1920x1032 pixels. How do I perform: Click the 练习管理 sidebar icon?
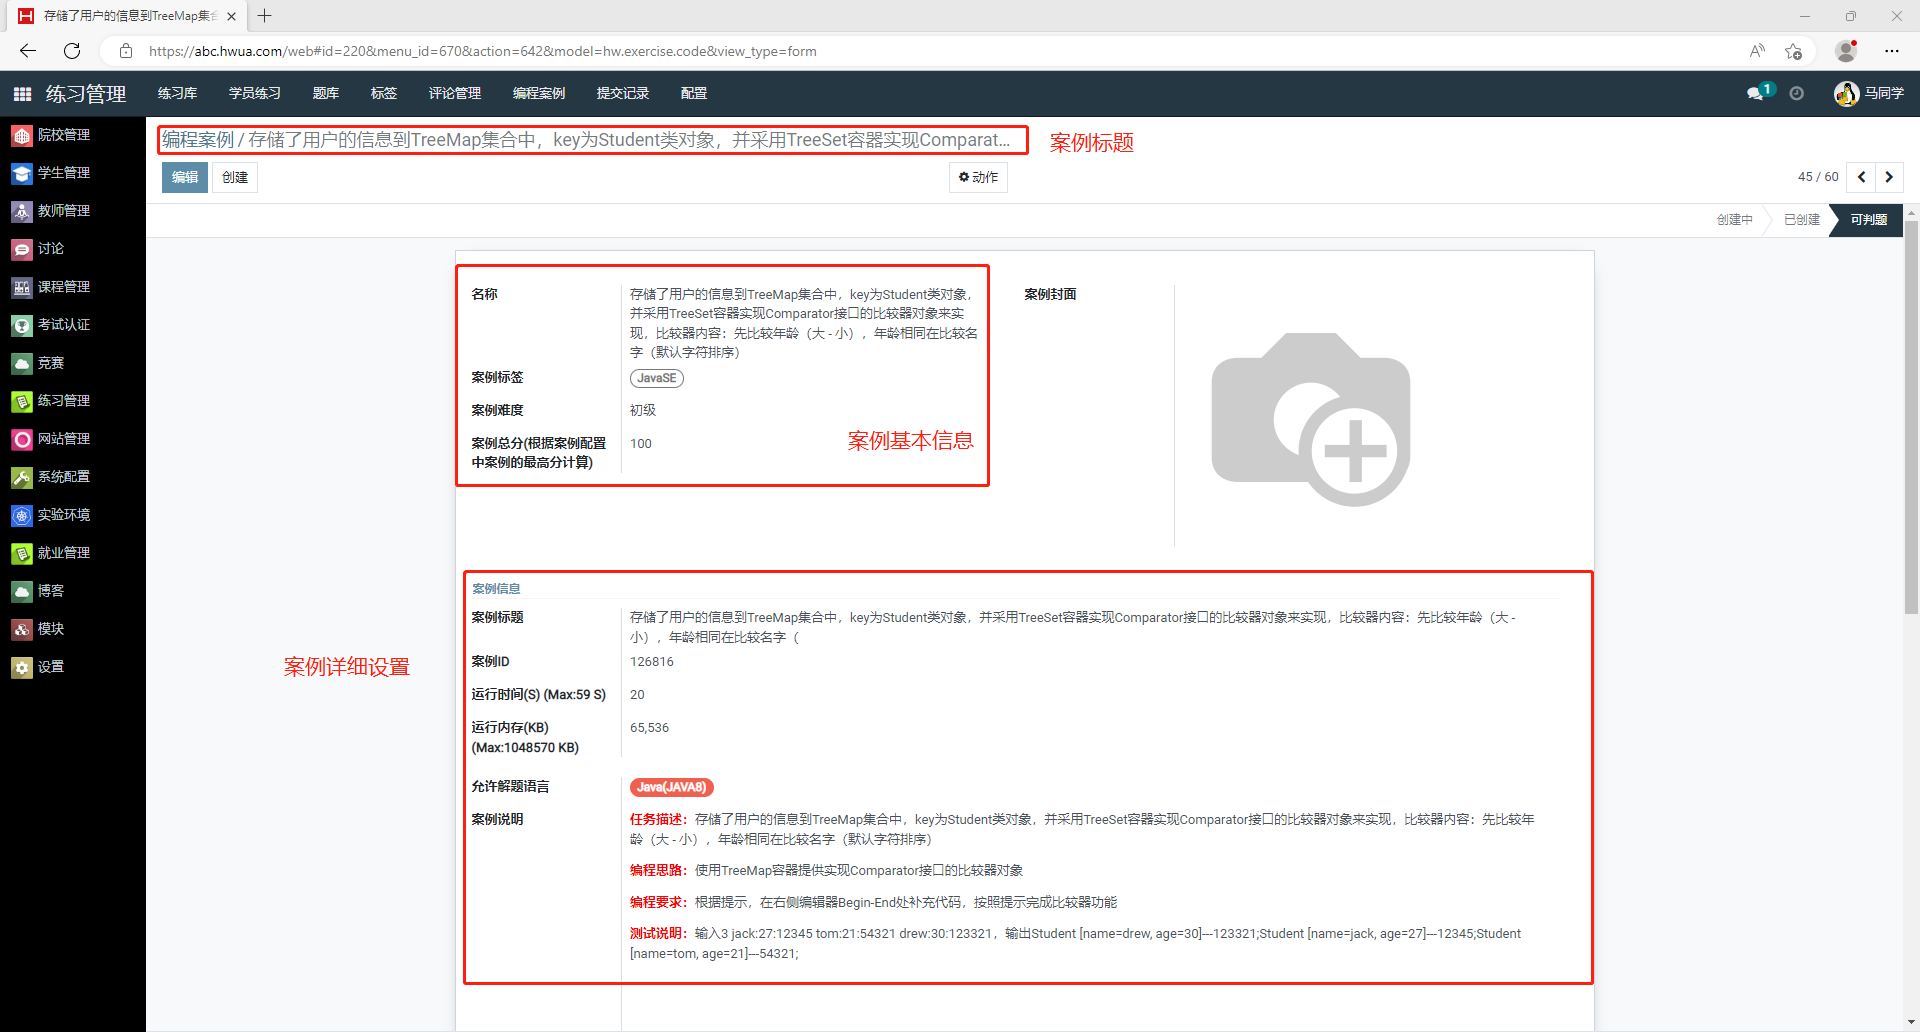22,401
